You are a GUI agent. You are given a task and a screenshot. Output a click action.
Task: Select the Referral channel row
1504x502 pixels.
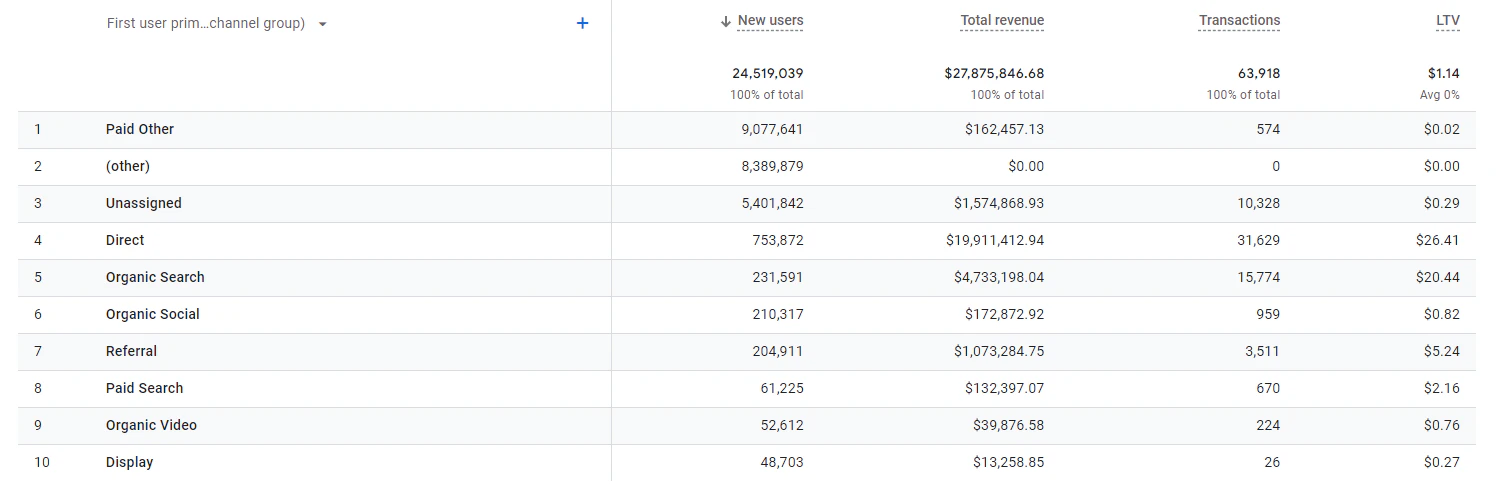pyautogui.click(x=747, y=352)
